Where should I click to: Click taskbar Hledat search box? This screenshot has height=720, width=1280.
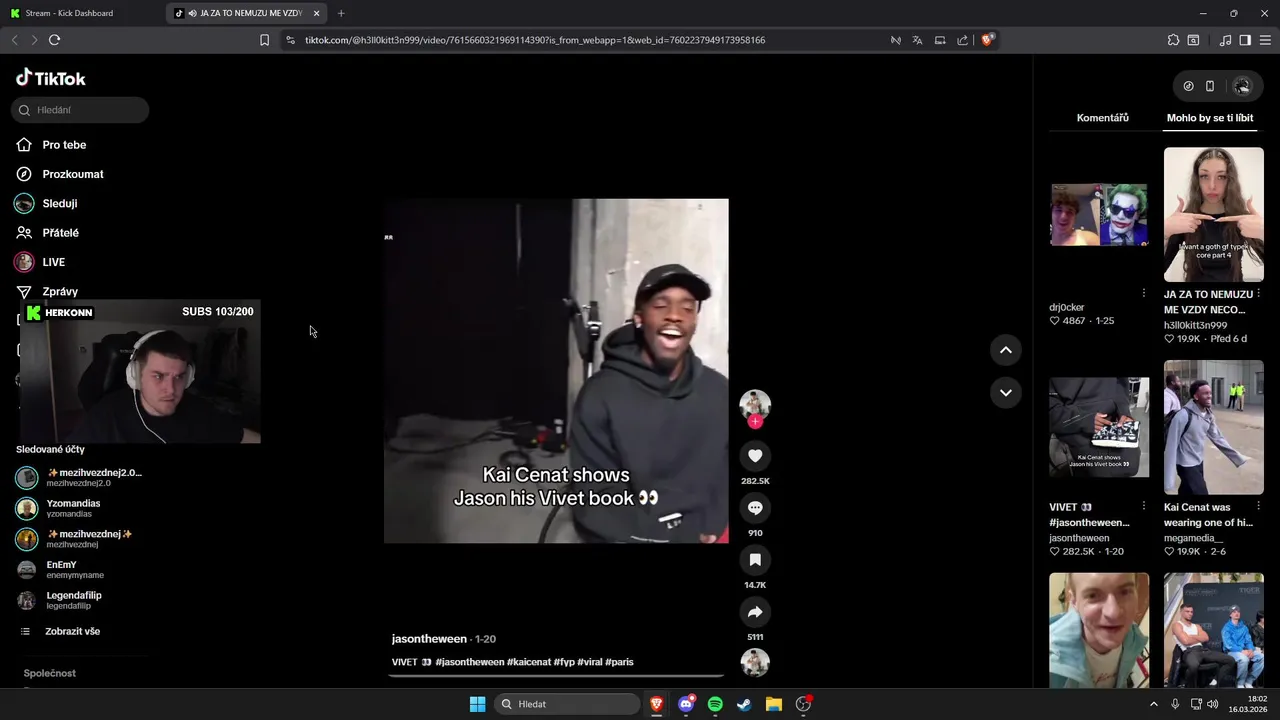[567, 704]
